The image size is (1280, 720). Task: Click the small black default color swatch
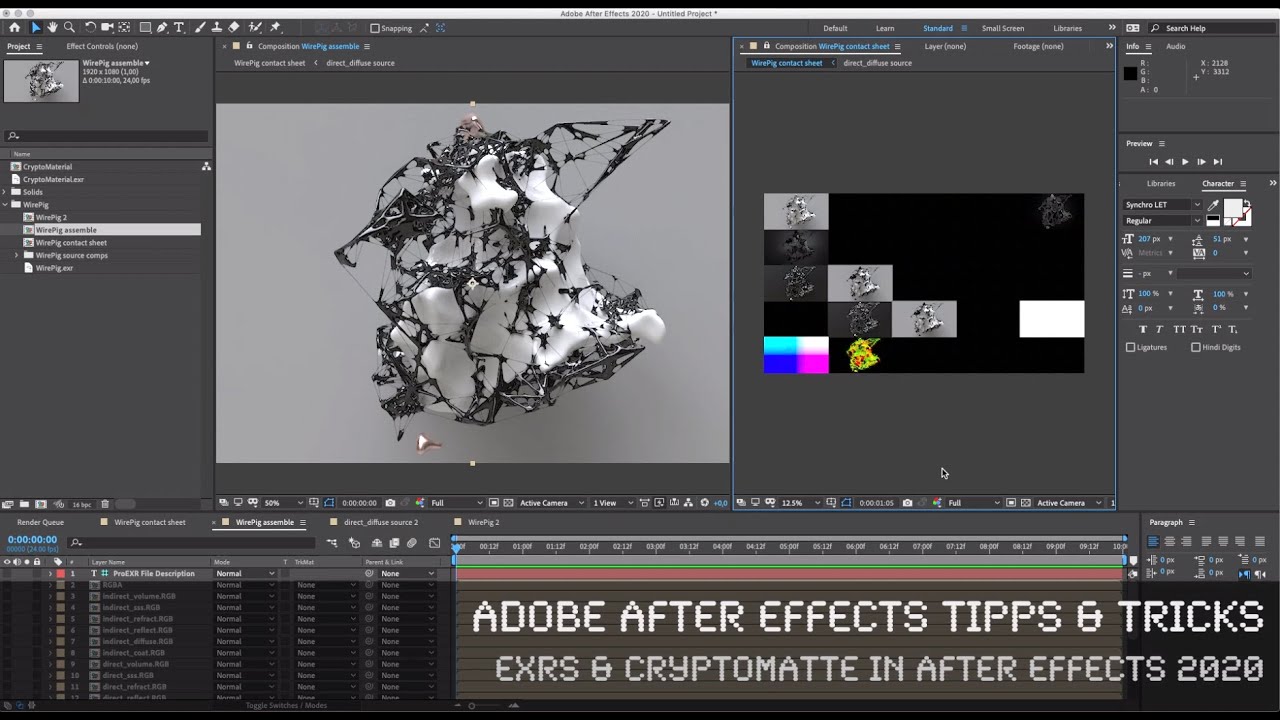1213,221
